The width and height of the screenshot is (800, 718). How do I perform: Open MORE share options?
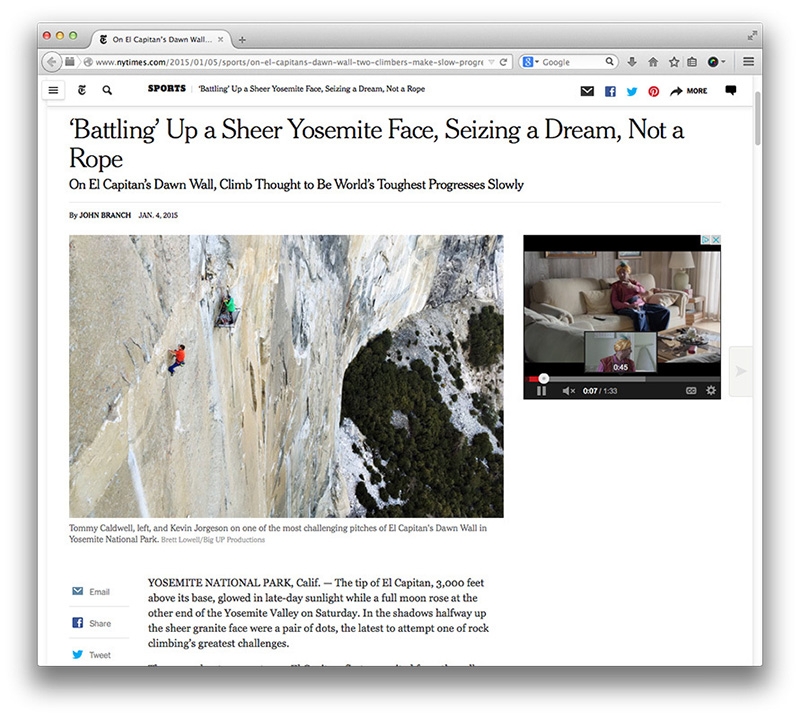click(688, 91)
